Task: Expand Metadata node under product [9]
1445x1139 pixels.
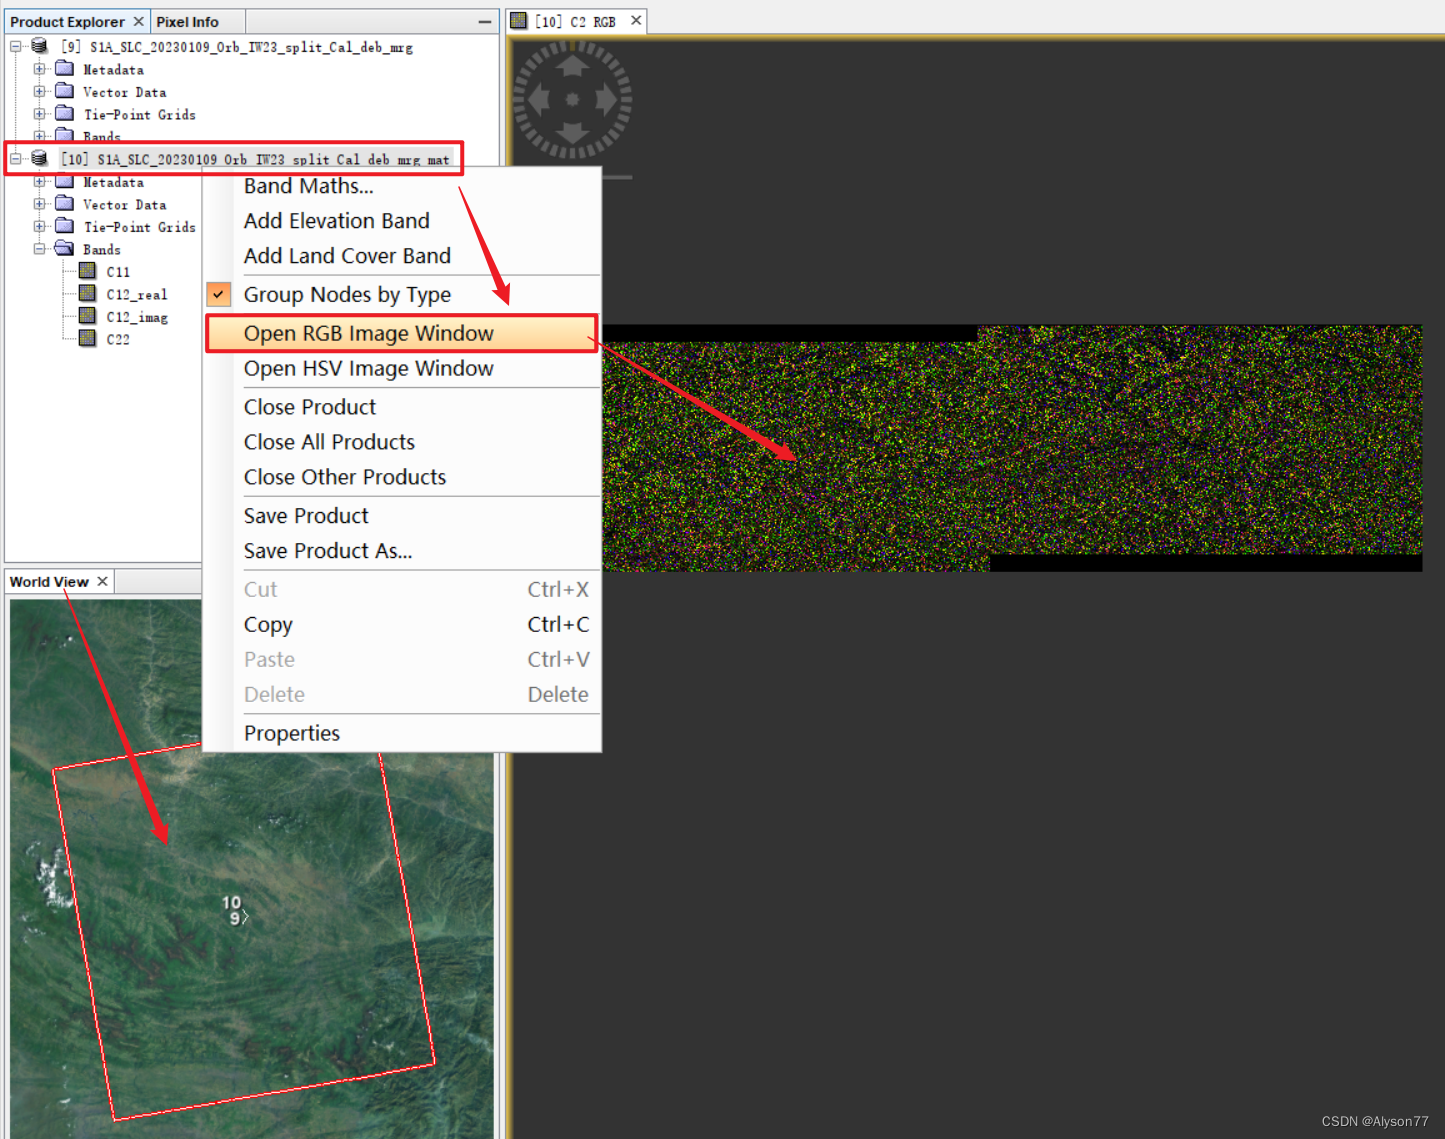Action: point(39,69)
